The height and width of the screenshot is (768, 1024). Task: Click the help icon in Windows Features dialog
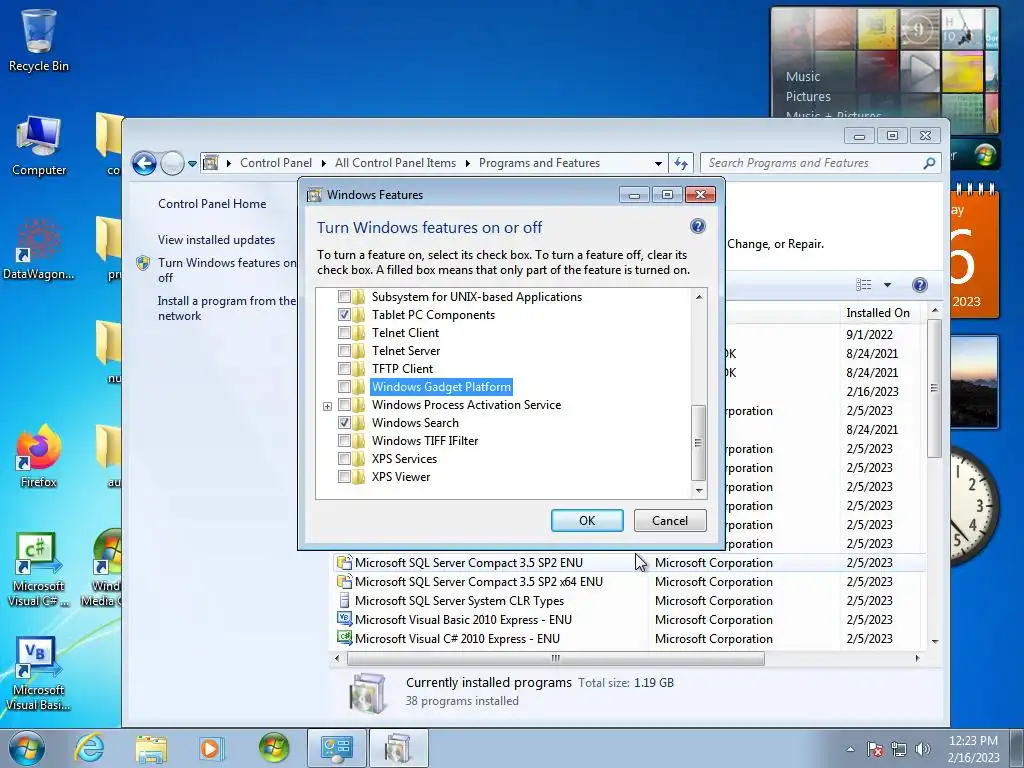click(x=697, y=227)
